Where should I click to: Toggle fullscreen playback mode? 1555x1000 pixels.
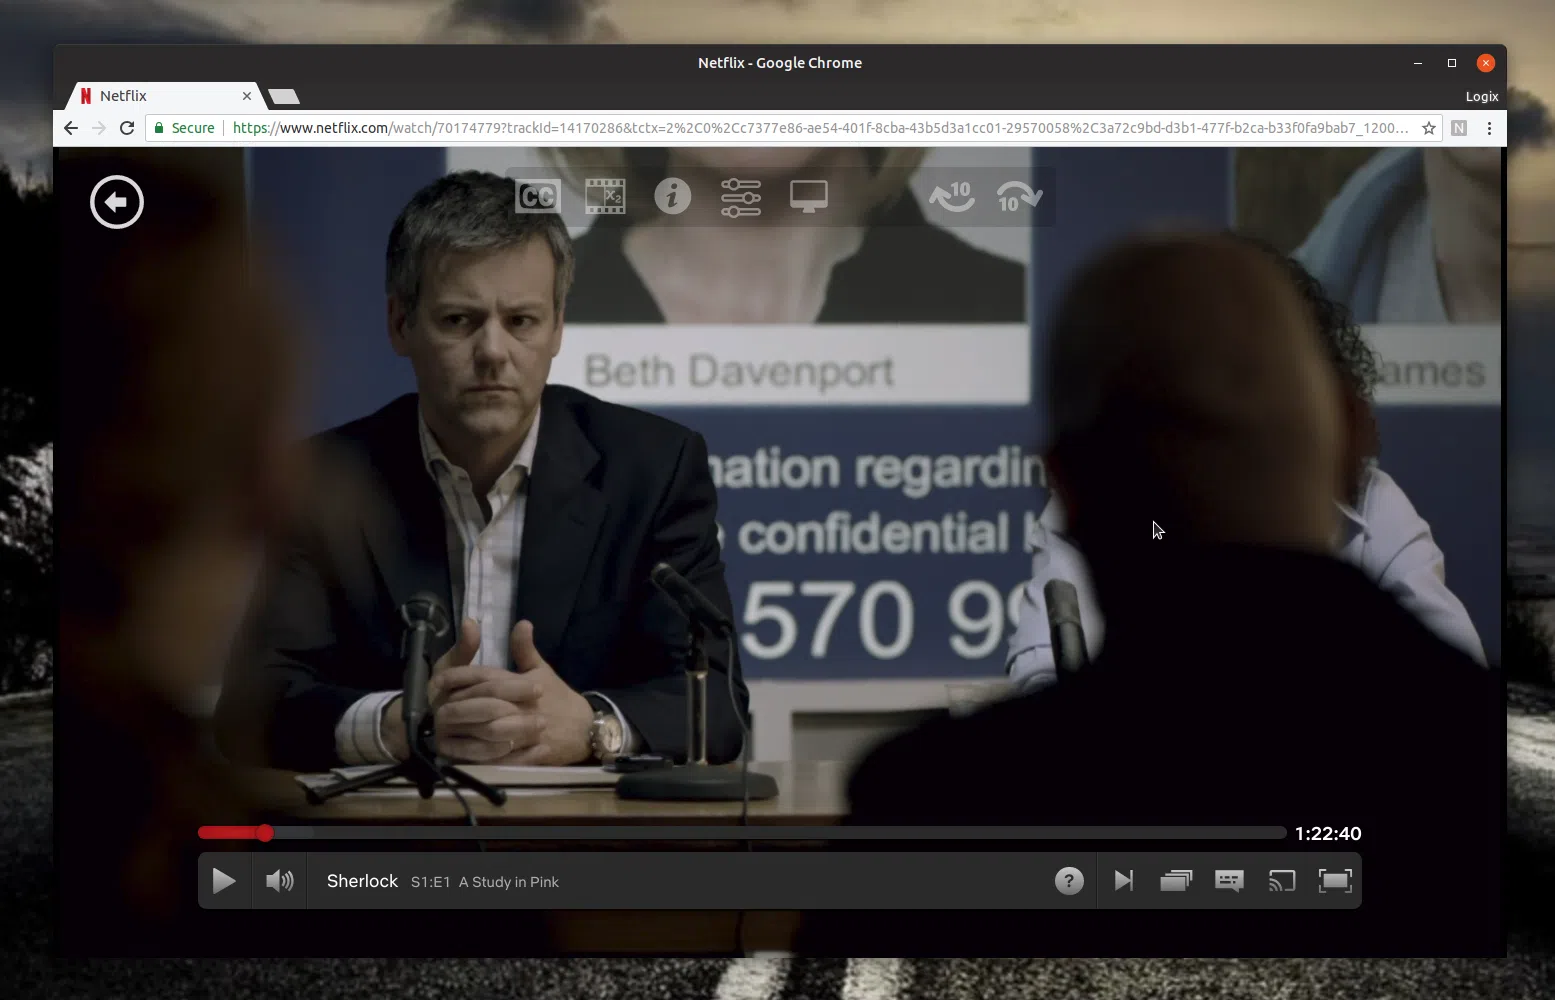point(1335,881)
